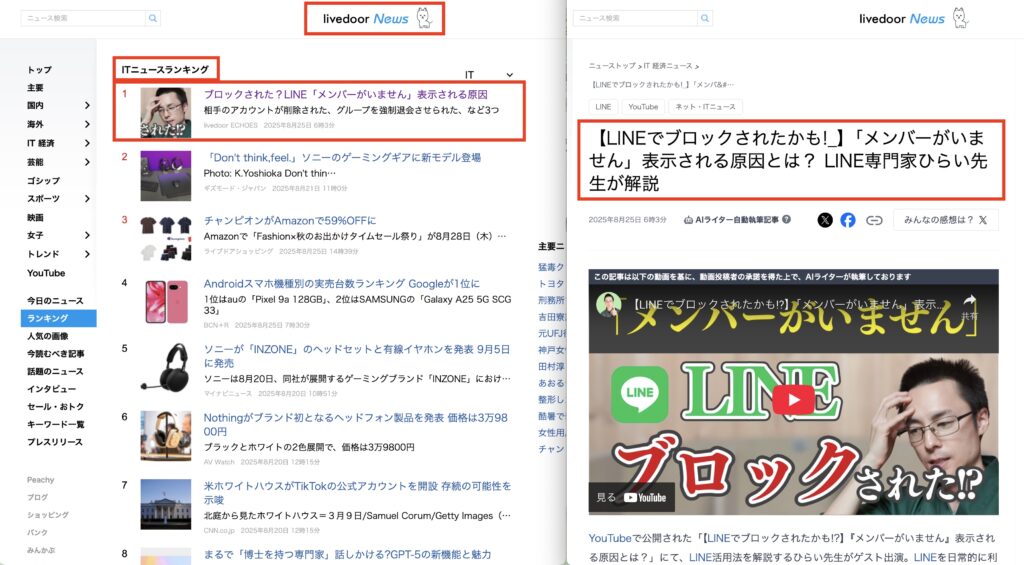
Task: Open 今読むべき記事 in sidebar
Action: pos(56,353)
